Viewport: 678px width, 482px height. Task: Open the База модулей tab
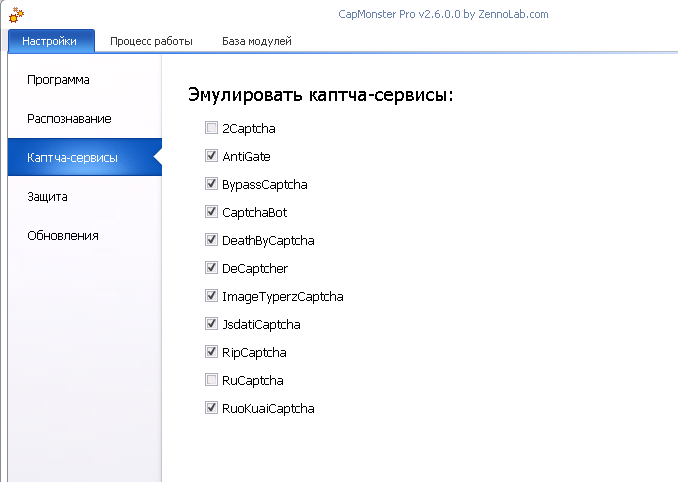tap(257, 41)
